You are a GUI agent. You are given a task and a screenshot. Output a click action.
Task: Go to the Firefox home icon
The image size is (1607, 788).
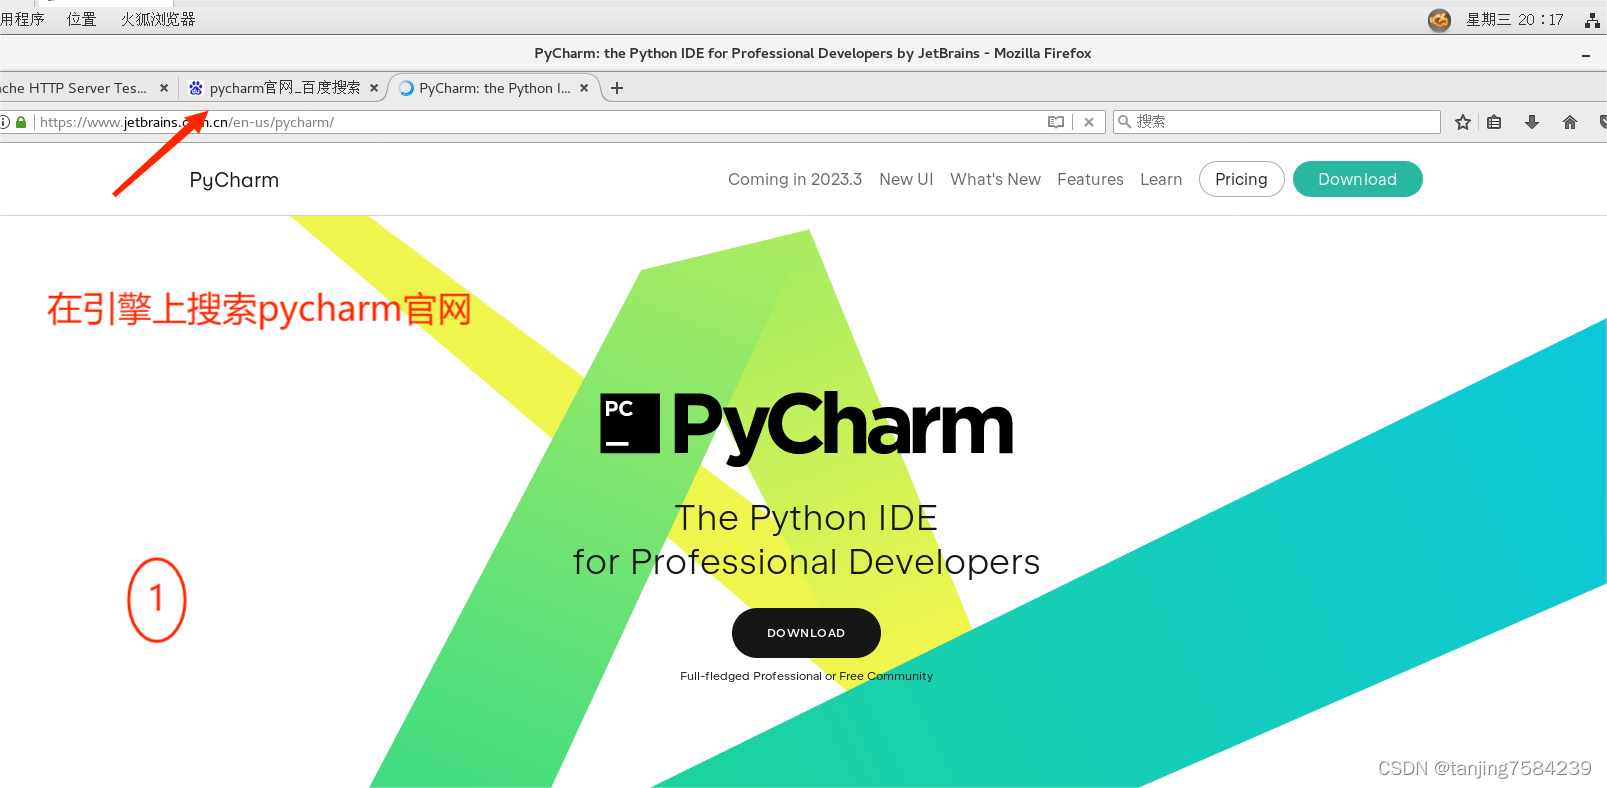(x=1570, y=122)
